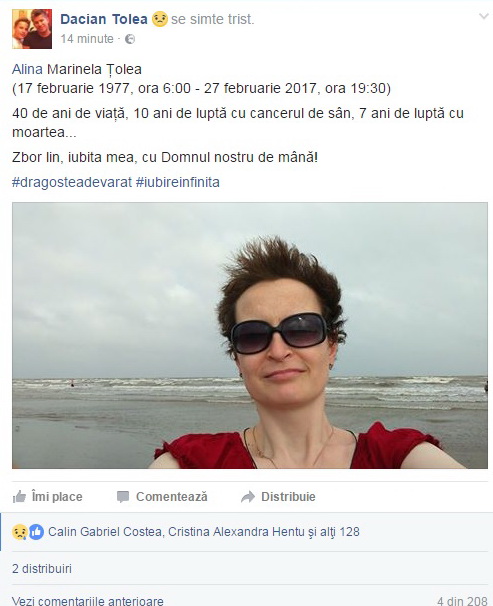Click the Distribuie share arrow icon
493x606 pixels.
(248, 497)
